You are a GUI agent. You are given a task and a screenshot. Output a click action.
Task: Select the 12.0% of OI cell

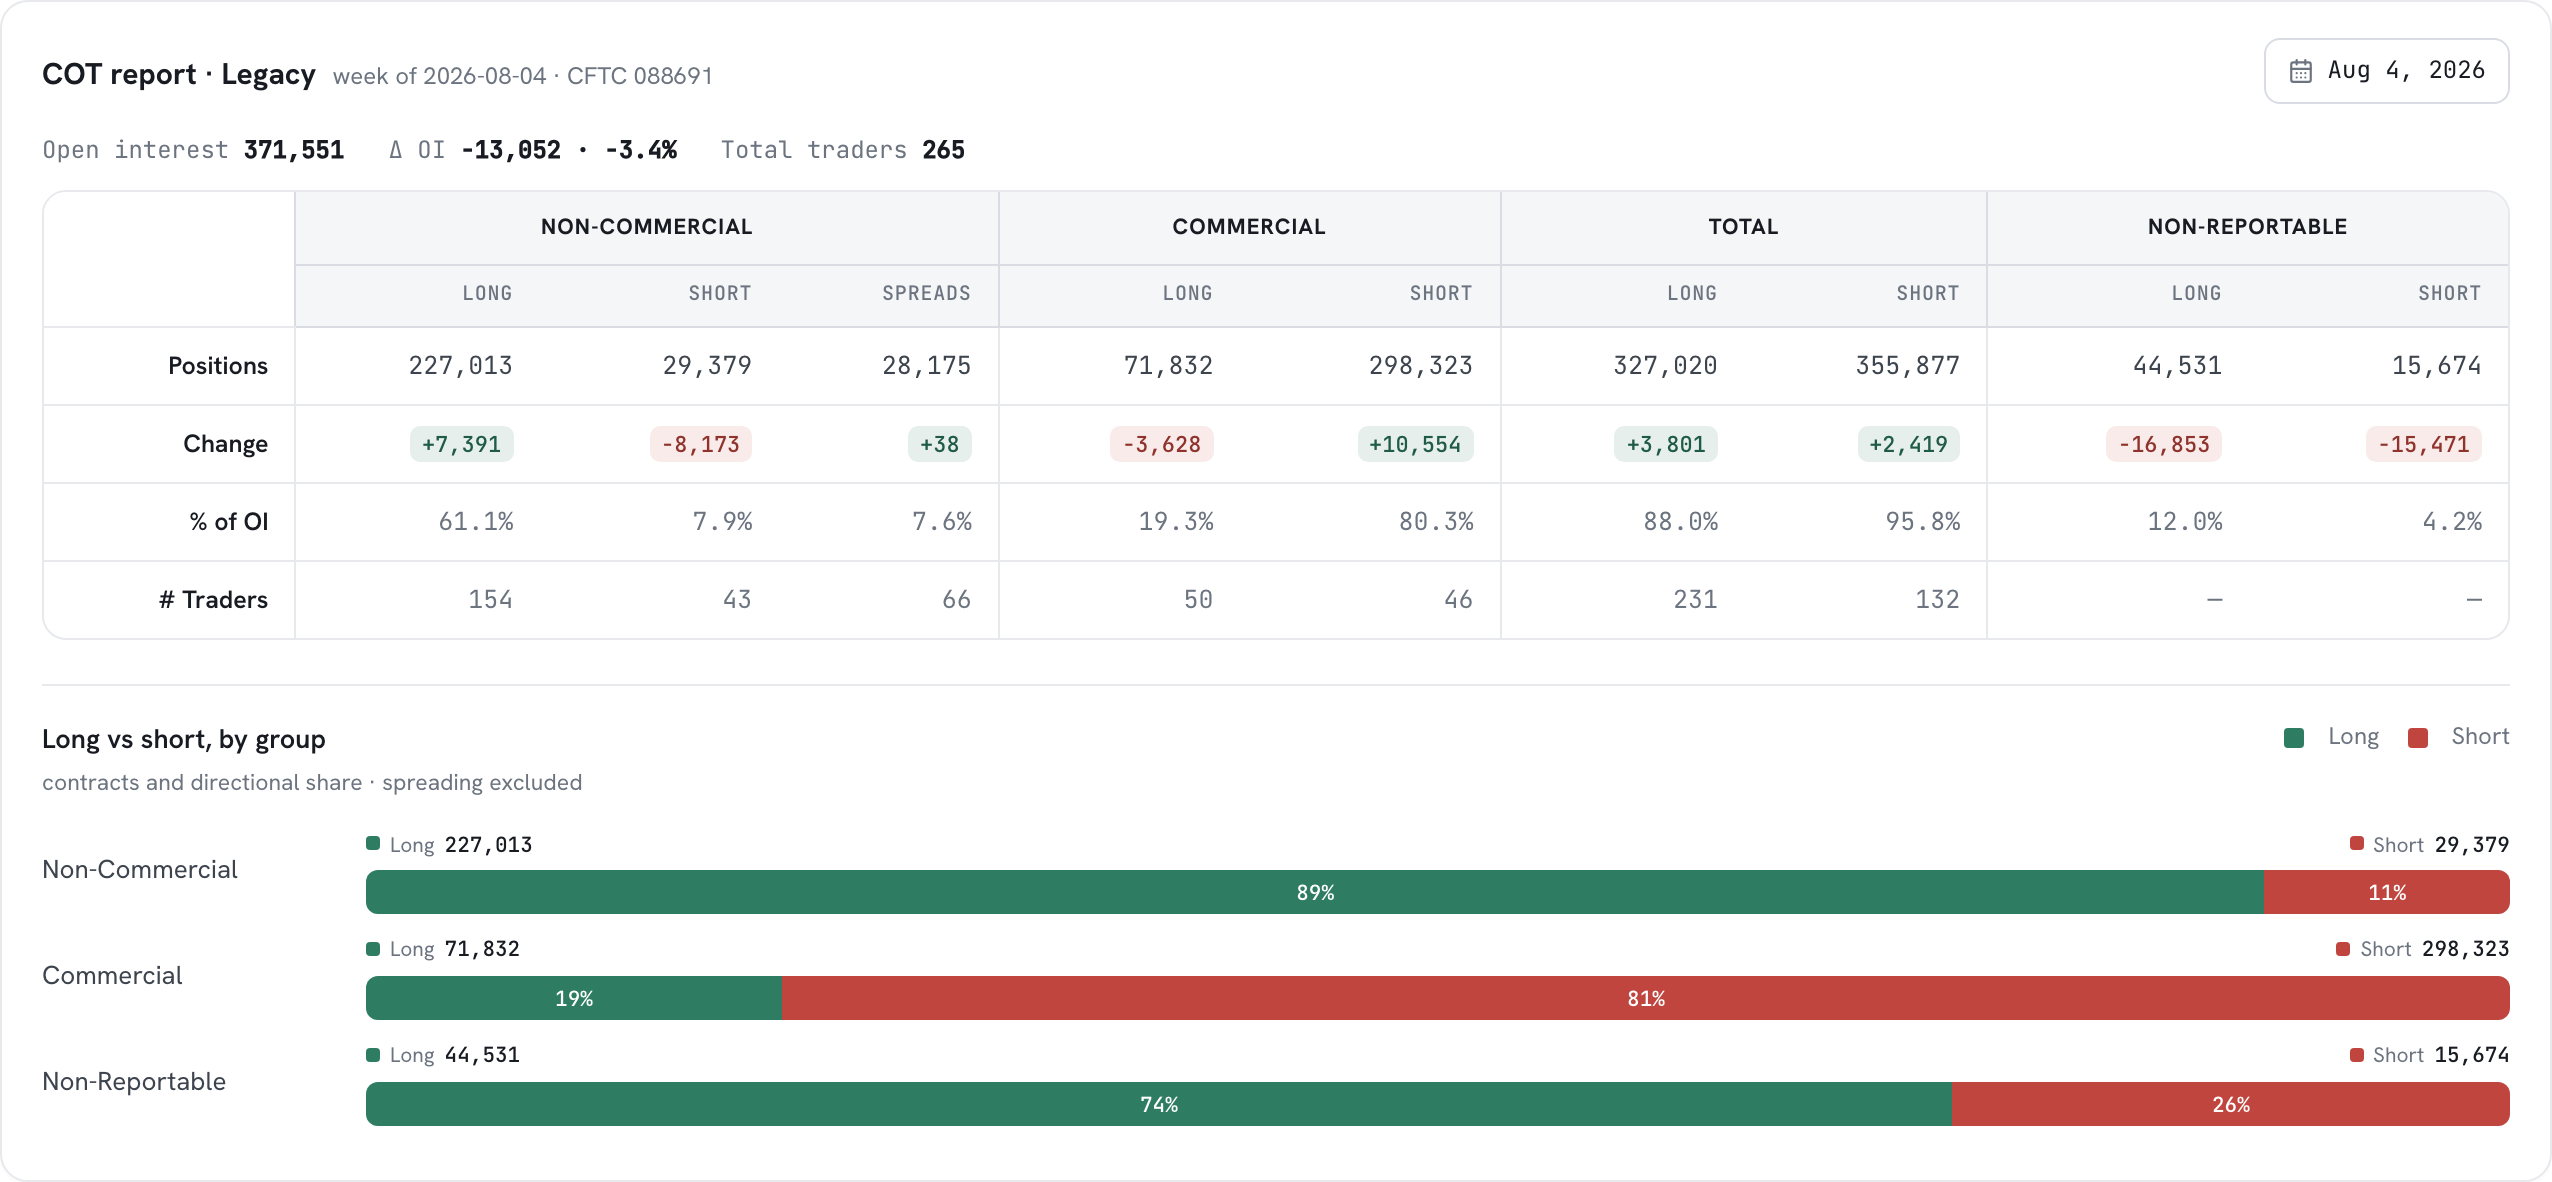[2185, 522]
